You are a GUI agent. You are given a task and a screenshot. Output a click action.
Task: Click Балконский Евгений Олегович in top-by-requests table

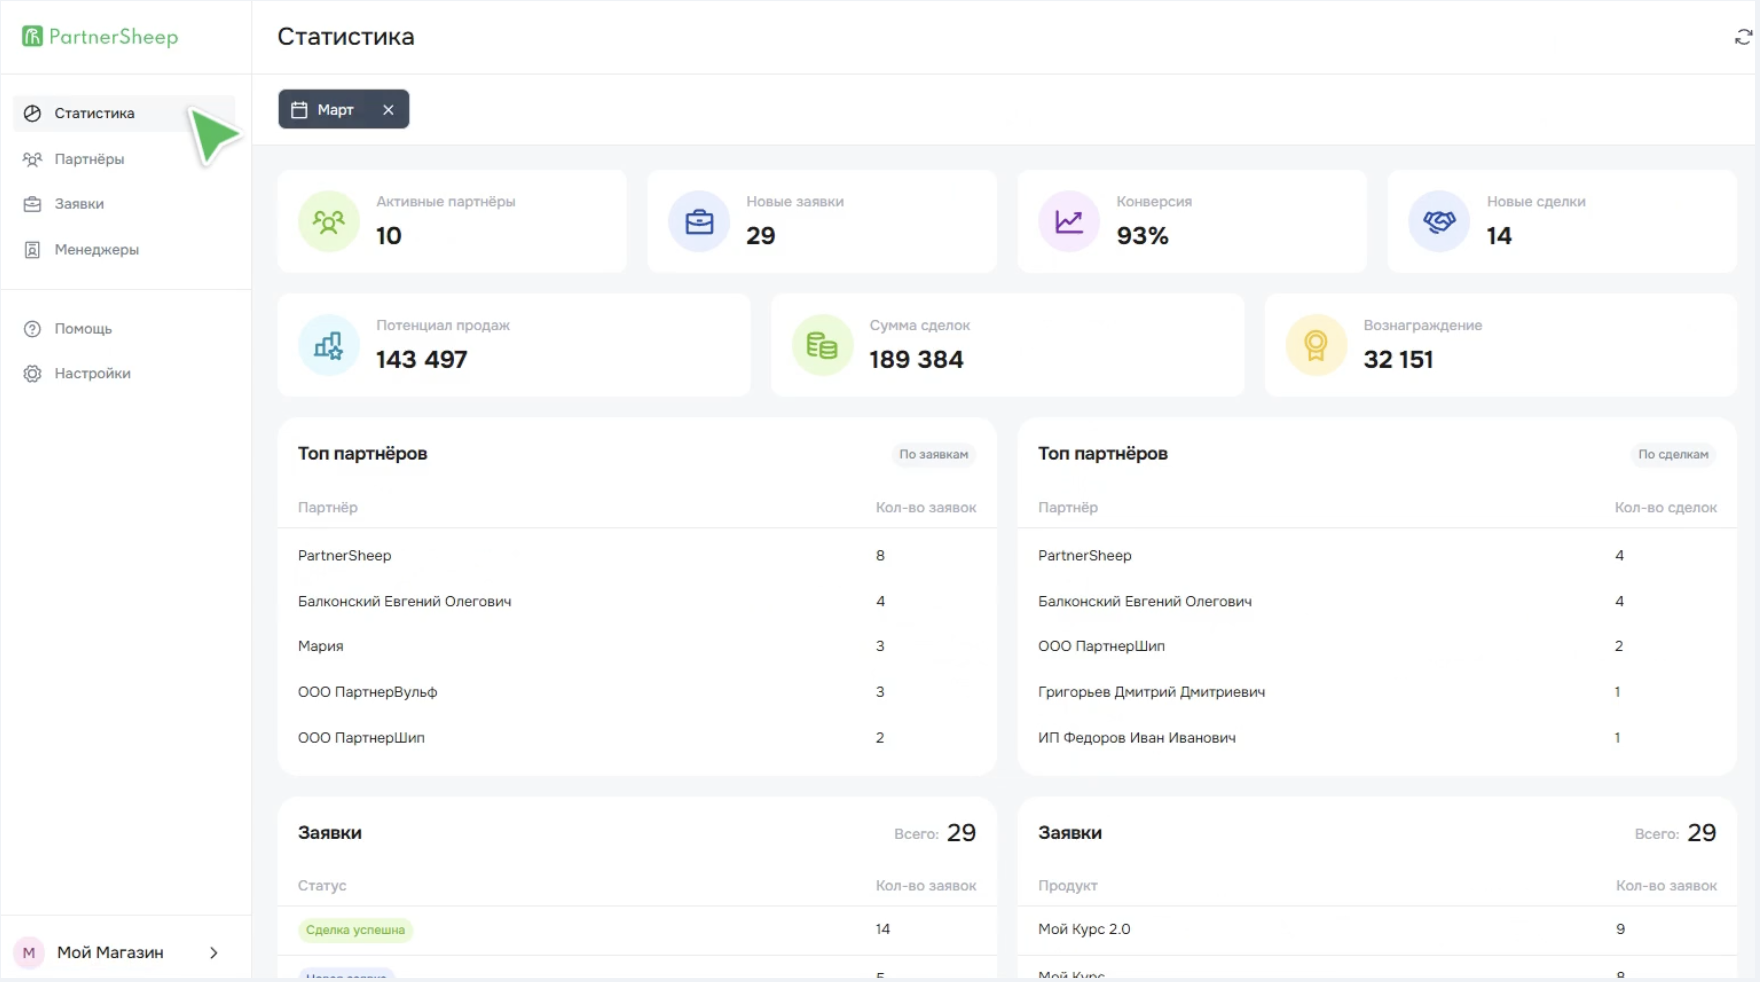[404, 601]
